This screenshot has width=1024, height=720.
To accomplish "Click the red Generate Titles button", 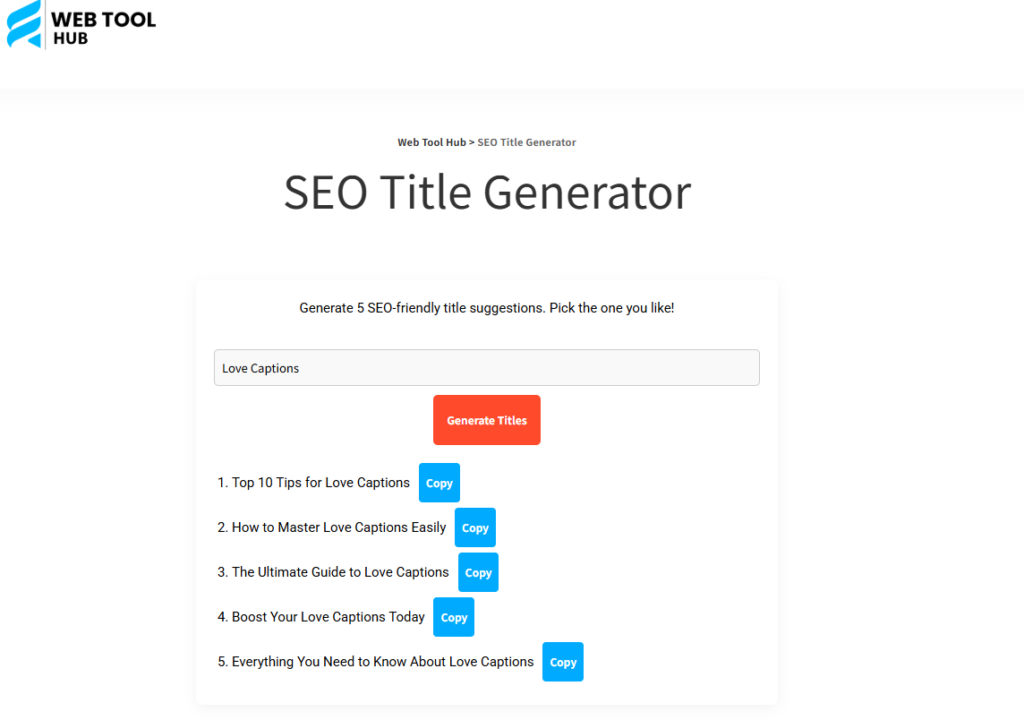I will point(487,420).
